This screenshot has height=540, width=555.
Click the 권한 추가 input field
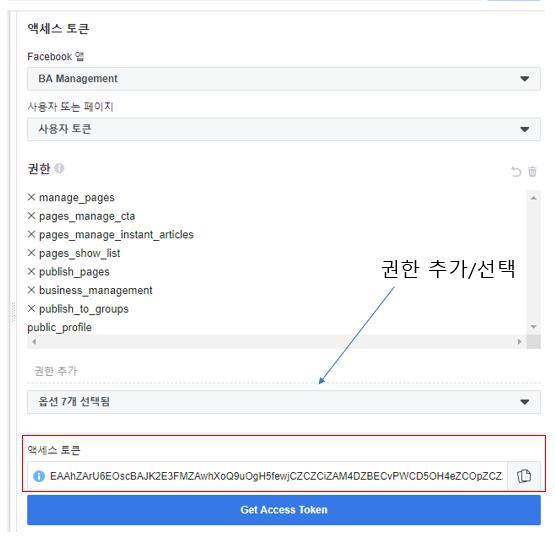coord(284,371)
